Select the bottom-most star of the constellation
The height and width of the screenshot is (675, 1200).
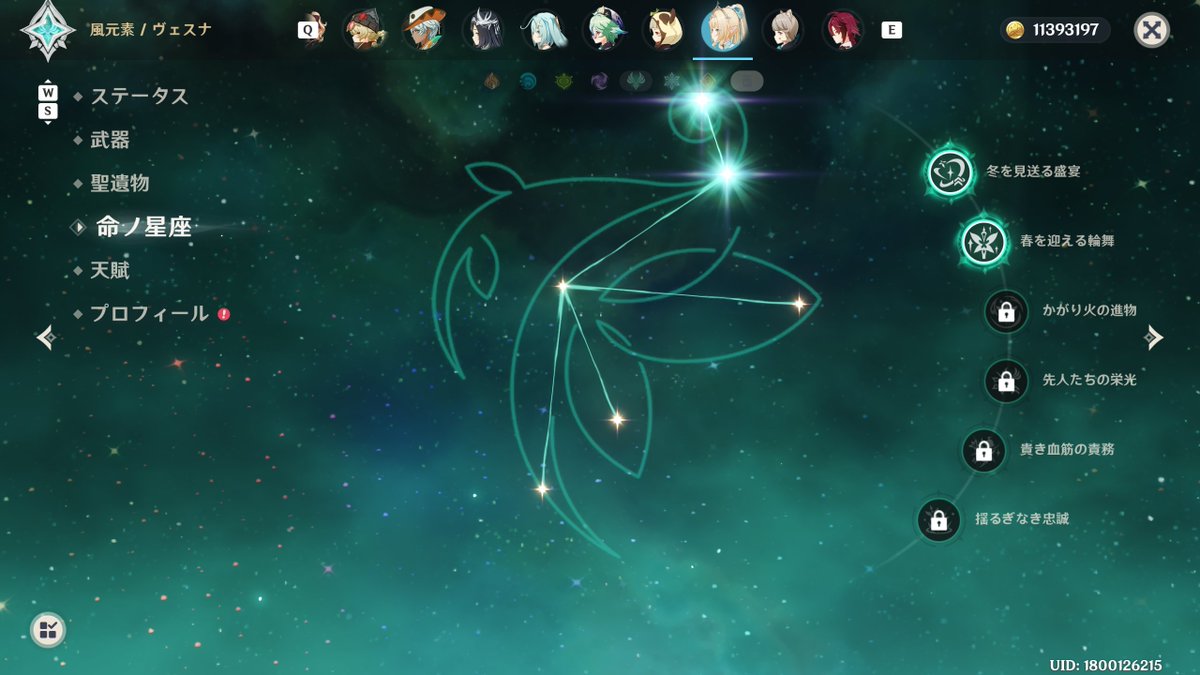(542, 490)
